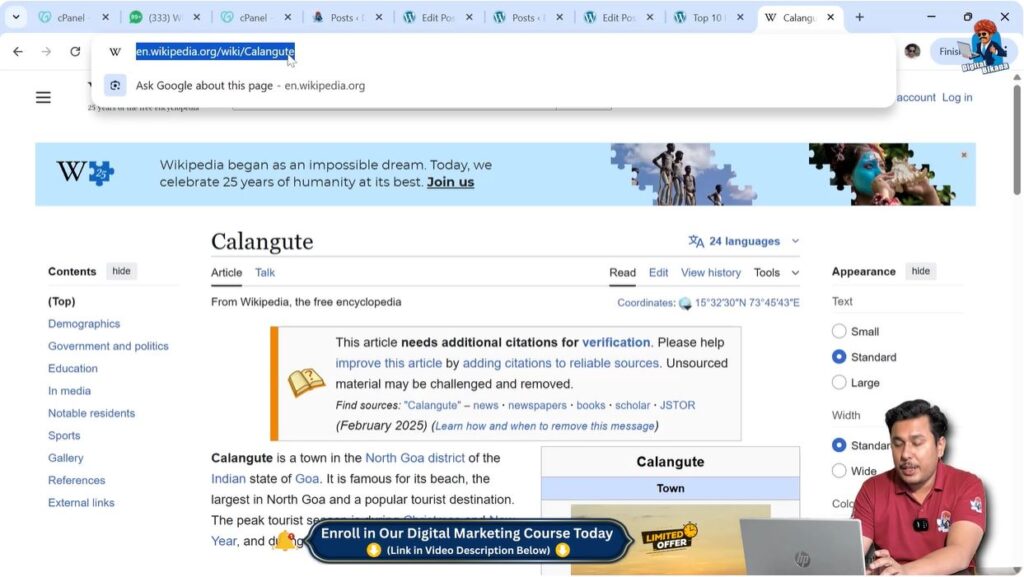Reload the page using the refresh icon
Viewport: 1024px width, 577px height.
point(75,52)
